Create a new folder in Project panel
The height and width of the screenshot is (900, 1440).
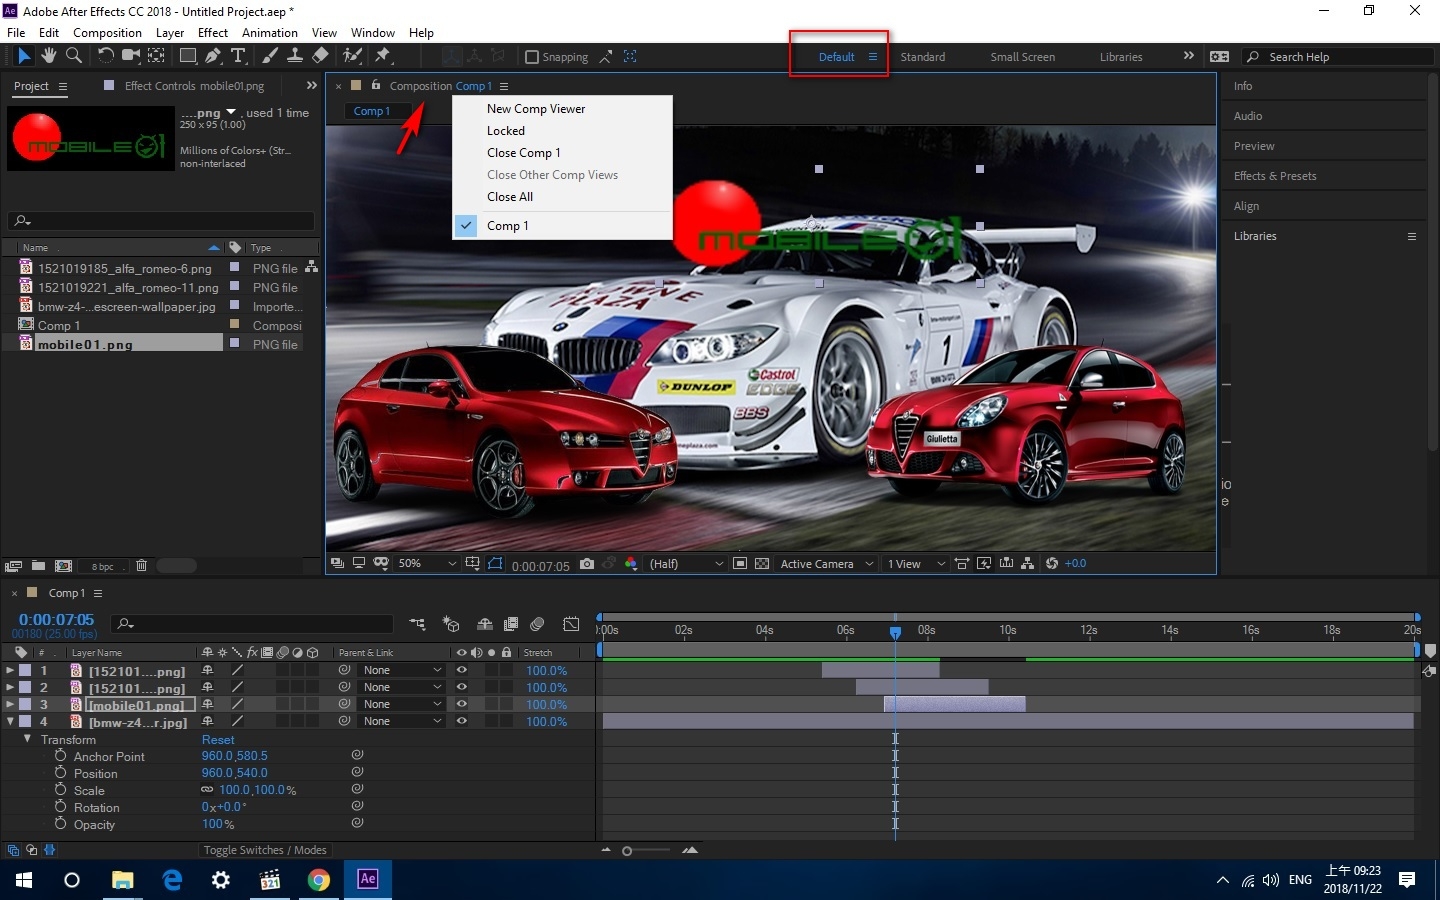coord(38,566)
